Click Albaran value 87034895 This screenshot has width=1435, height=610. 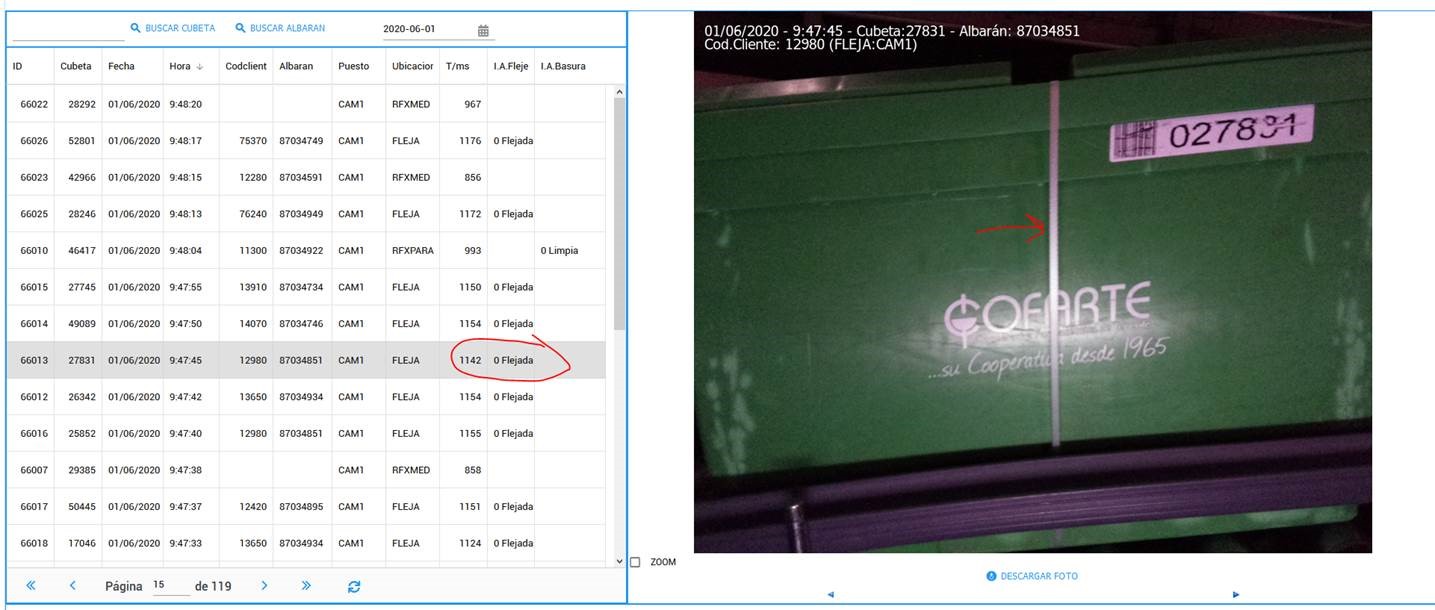point(301,507)
